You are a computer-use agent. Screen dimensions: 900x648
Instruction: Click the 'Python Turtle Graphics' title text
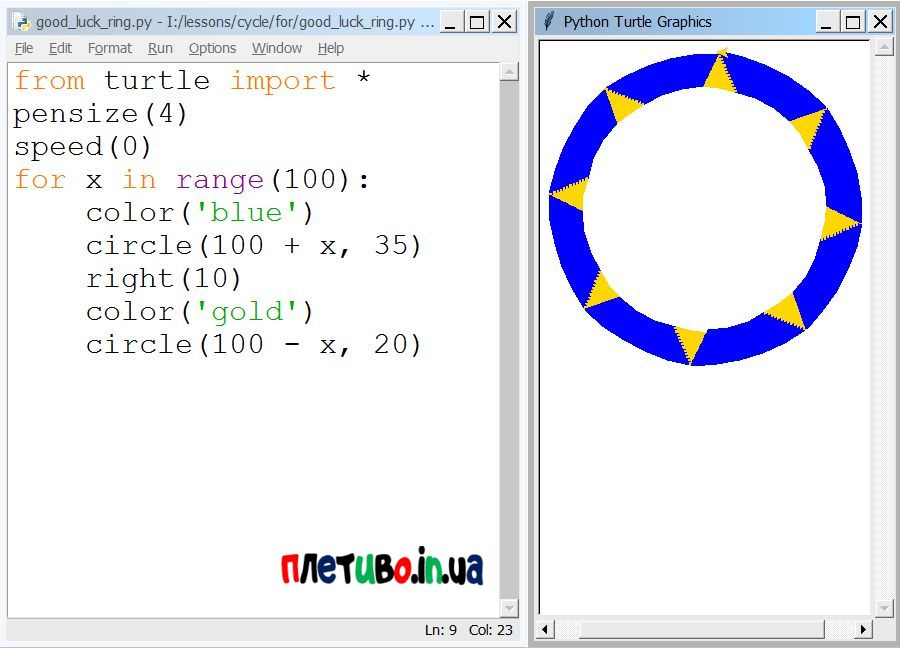tap(637, 22)
